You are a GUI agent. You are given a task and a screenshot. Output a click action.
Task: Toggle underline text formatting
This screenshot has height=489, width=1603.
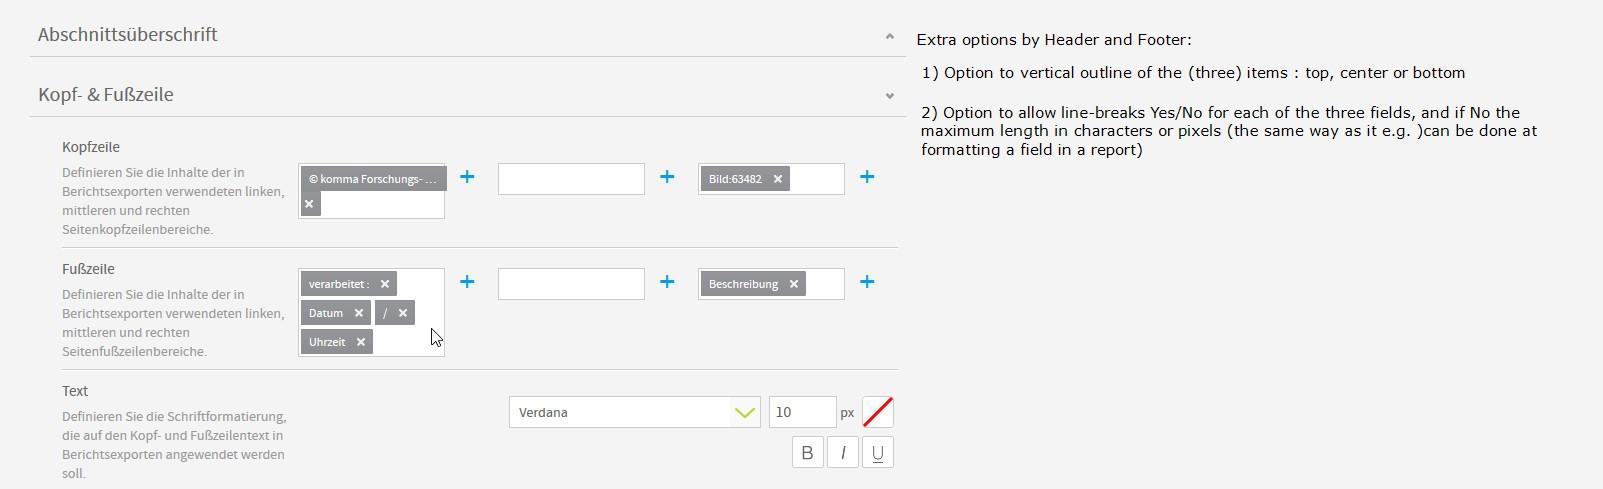click(878, 452)
